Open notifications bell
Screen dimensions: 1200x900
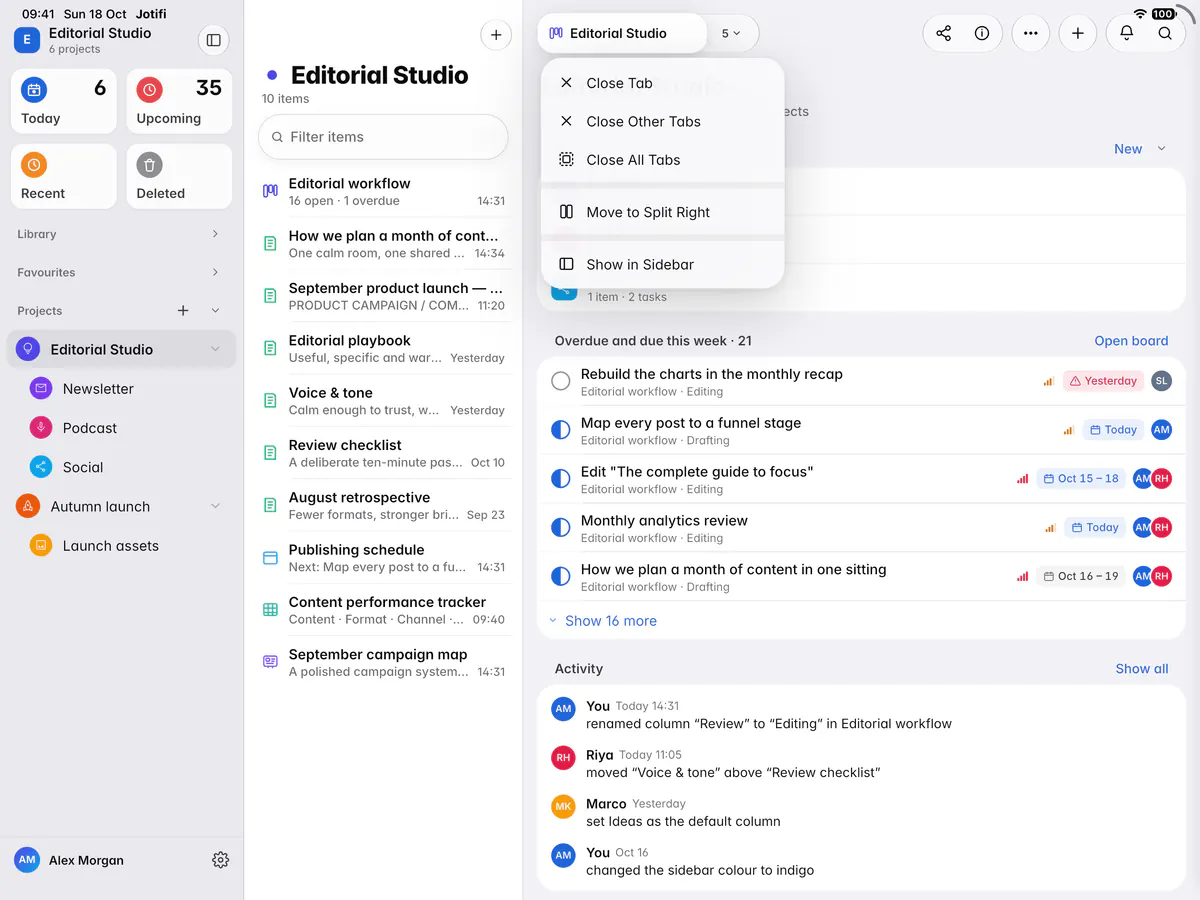1126,33
